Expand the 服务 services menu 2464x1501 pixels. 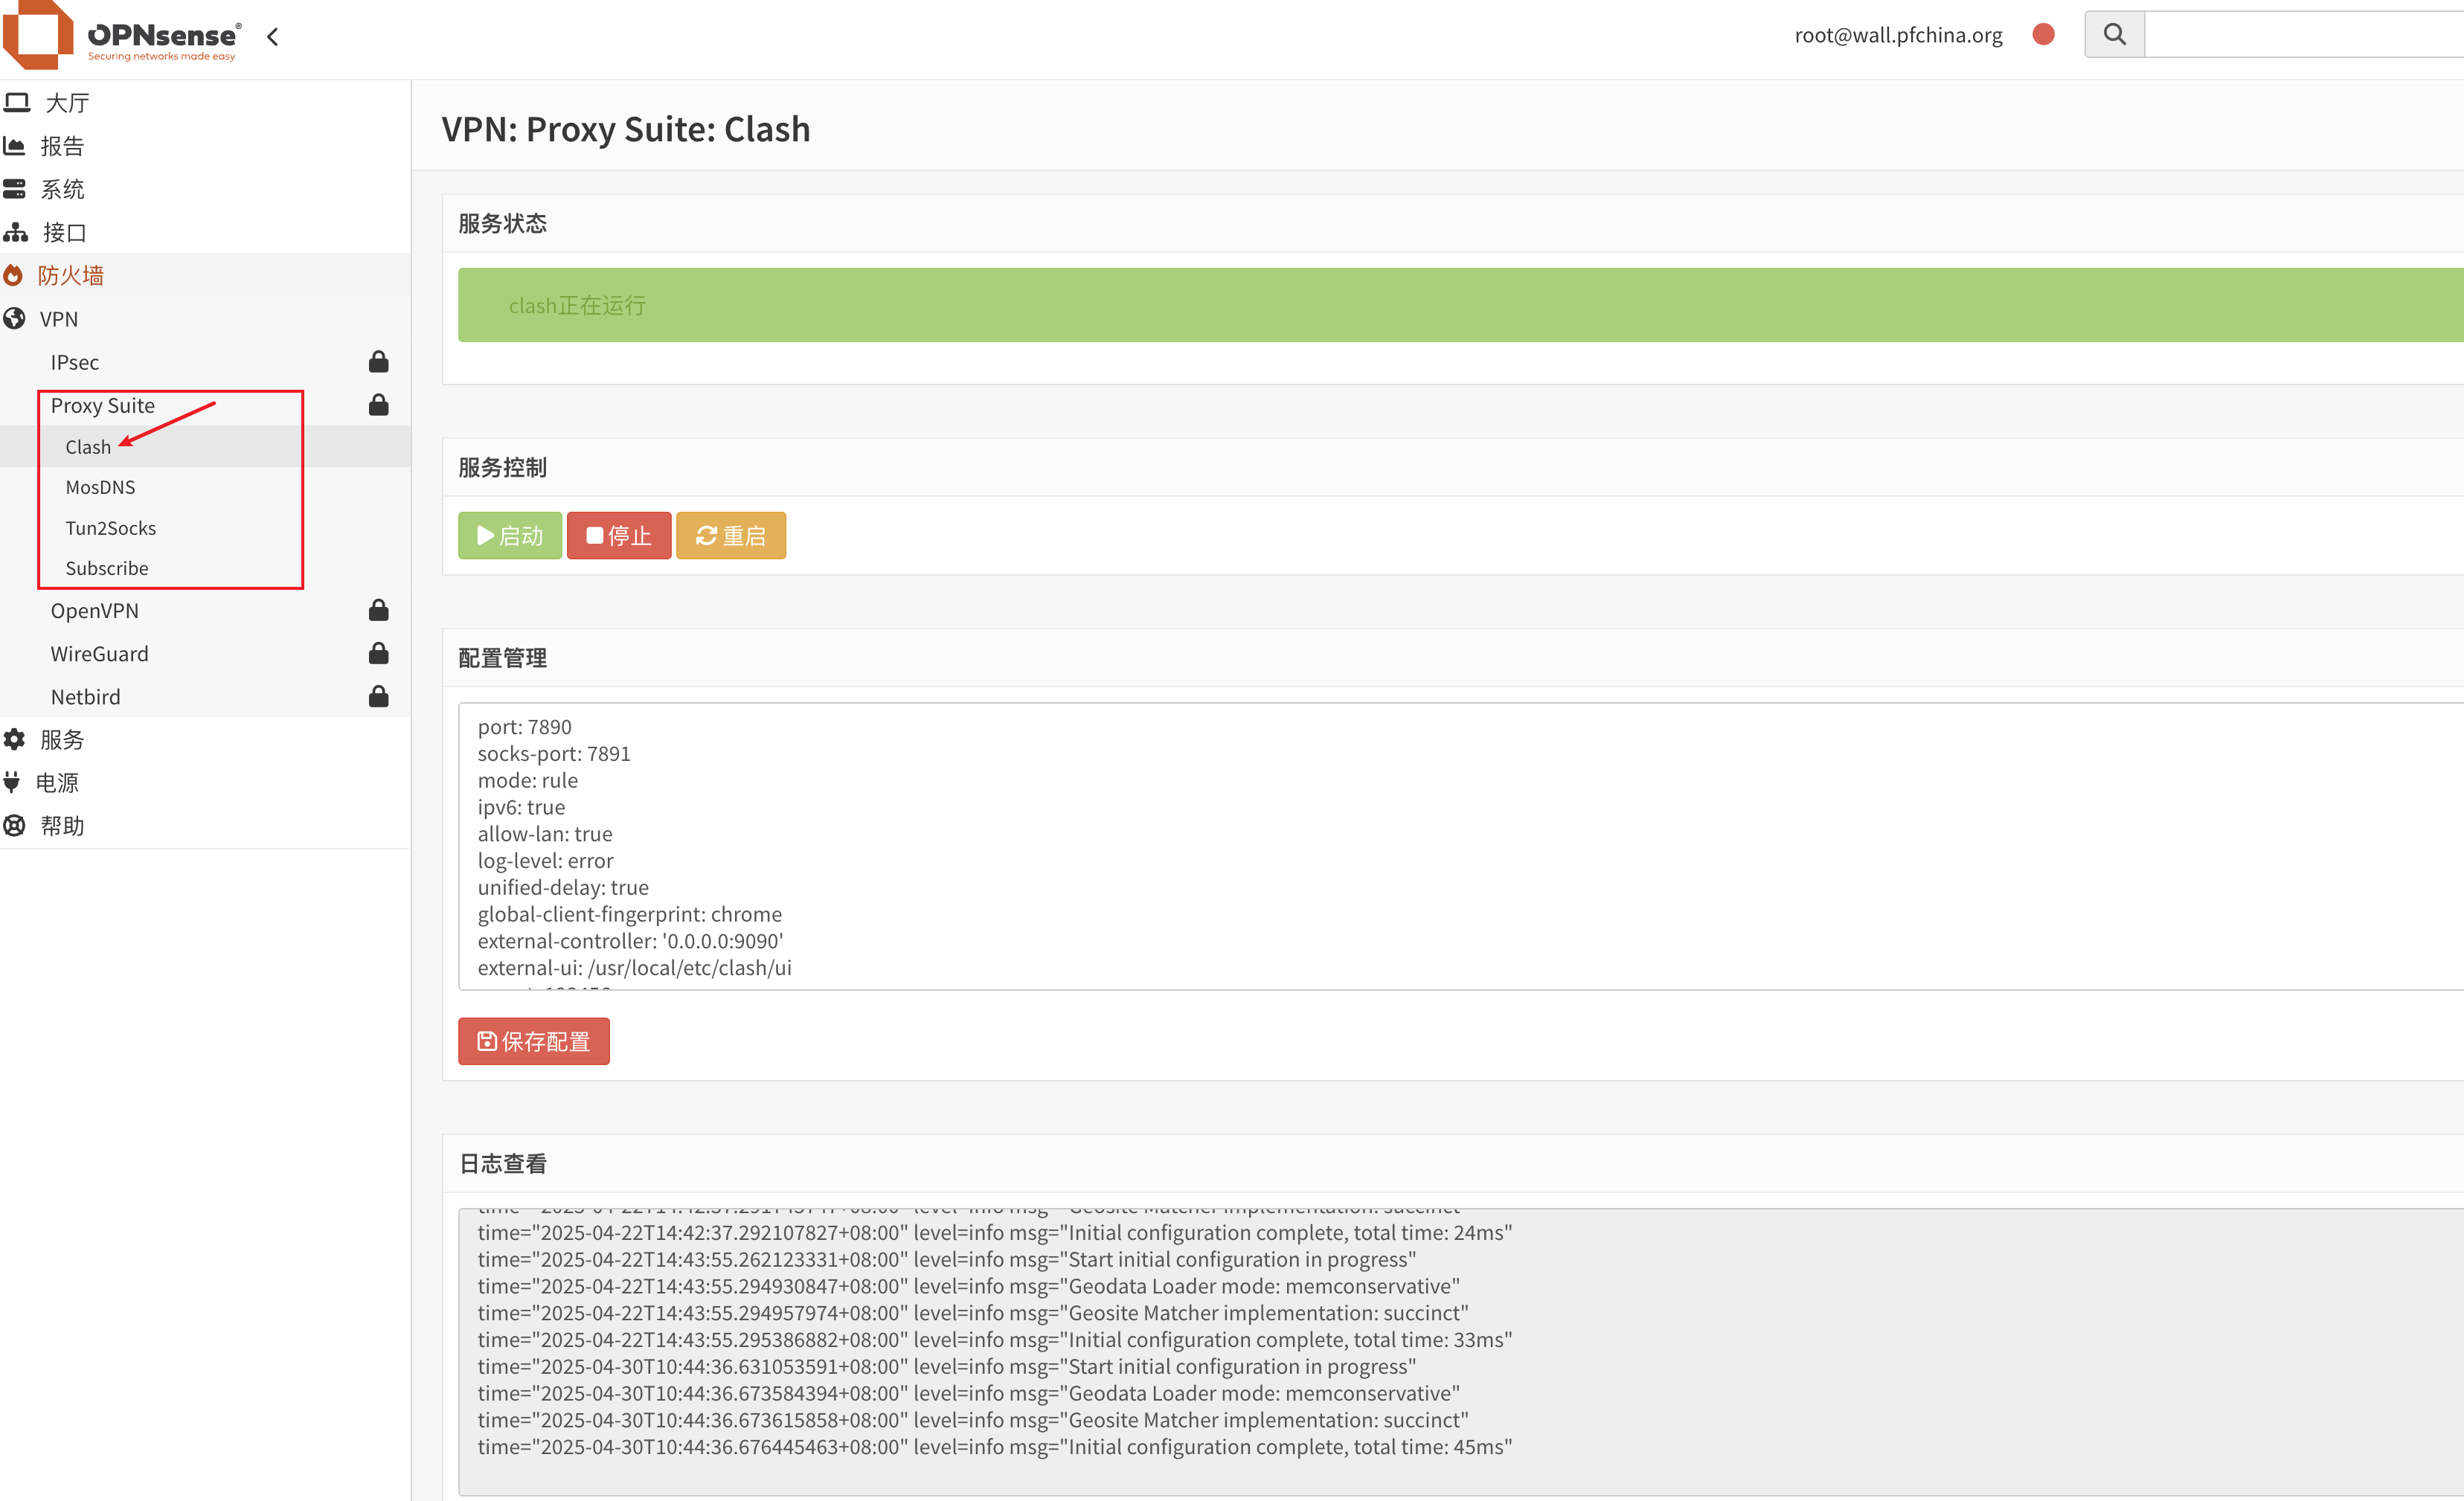point(62,739)
